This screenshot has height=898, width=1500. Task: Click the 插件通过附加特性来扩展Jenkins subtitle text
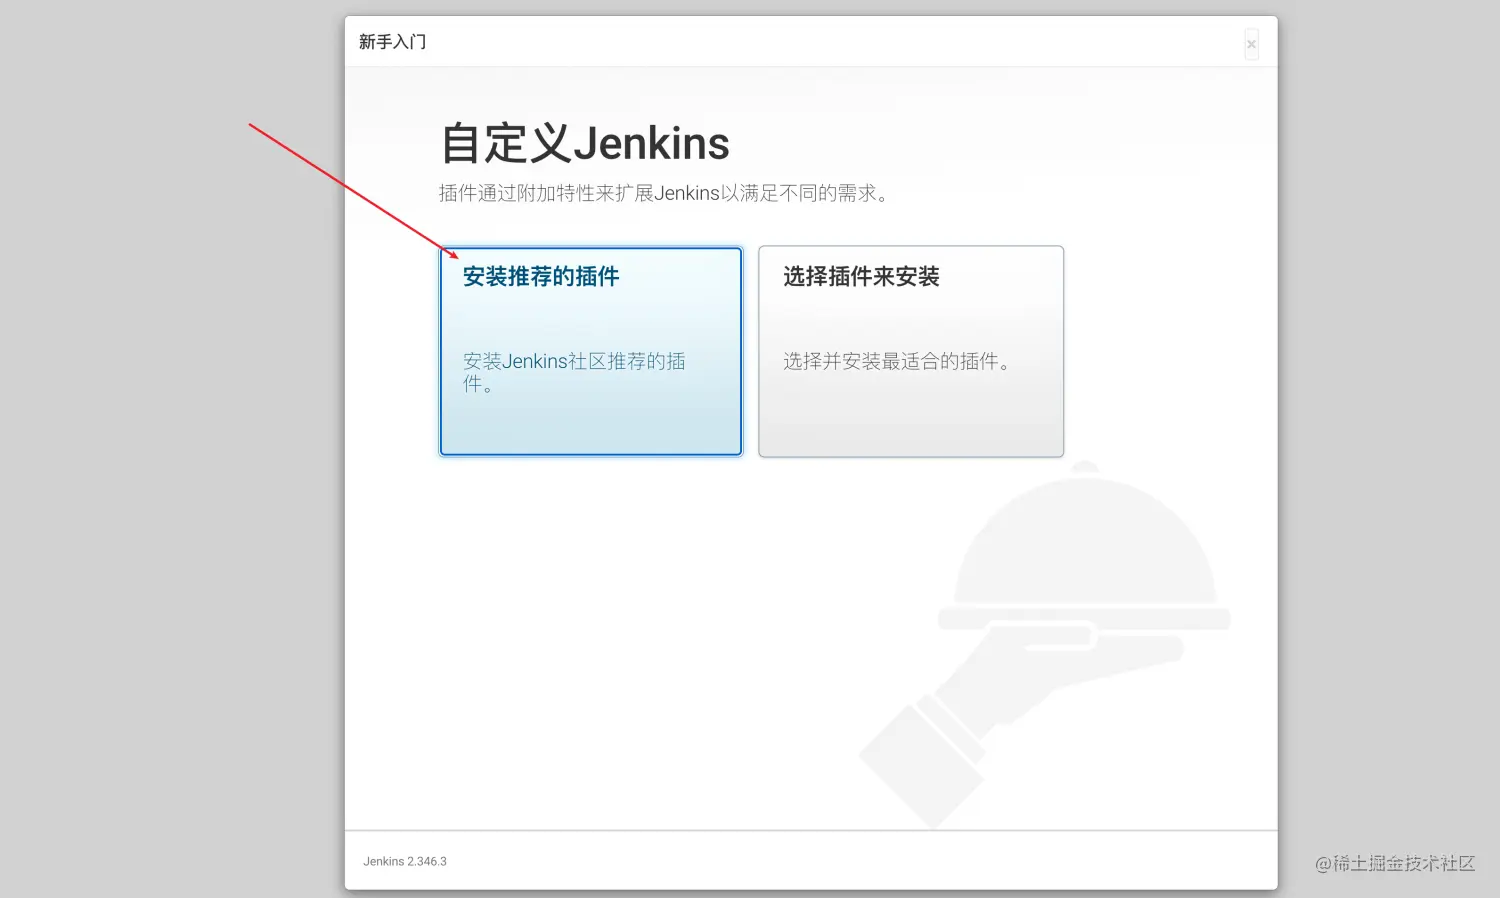[x=663, y=193]
